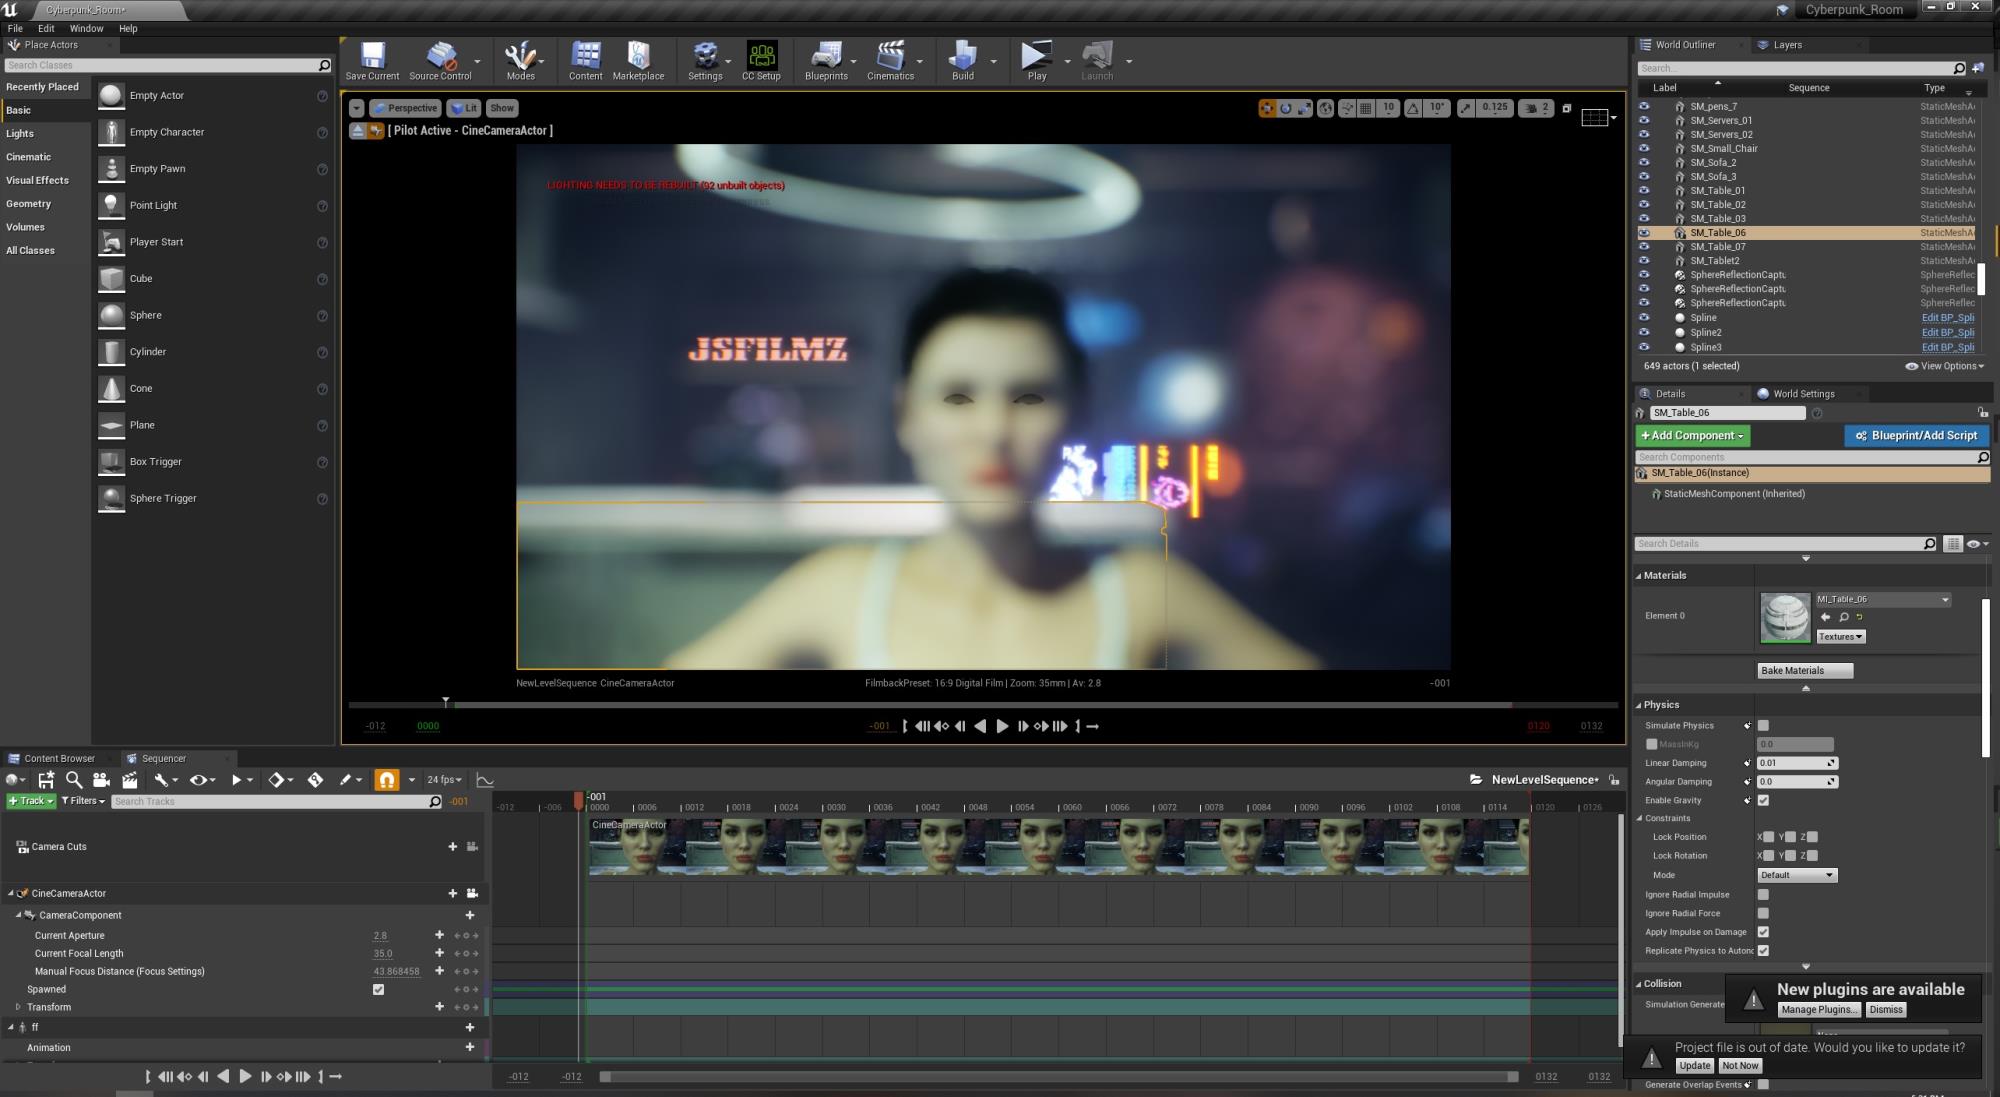Screen dimensions: 2000x1097
Task: Toggle the Sequencer snapping magnet button
Action: pos(386,780)
